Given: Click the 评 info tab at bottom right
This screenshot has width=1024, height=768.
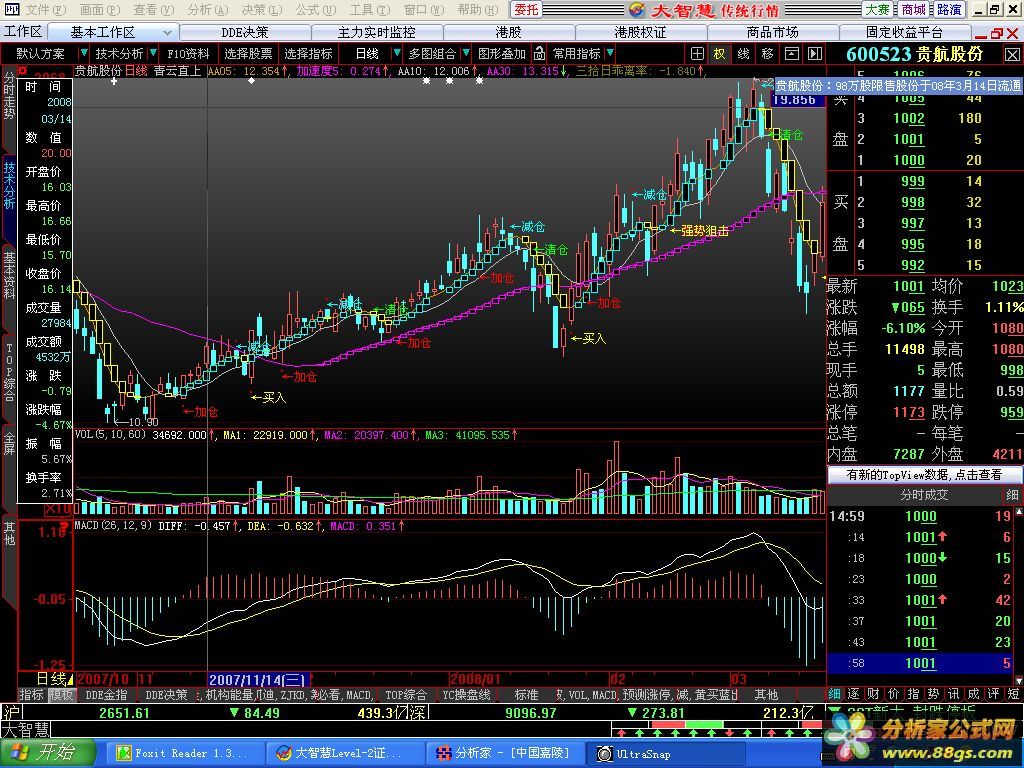Looking at the screenshot, I should click(x=993, y=694).
